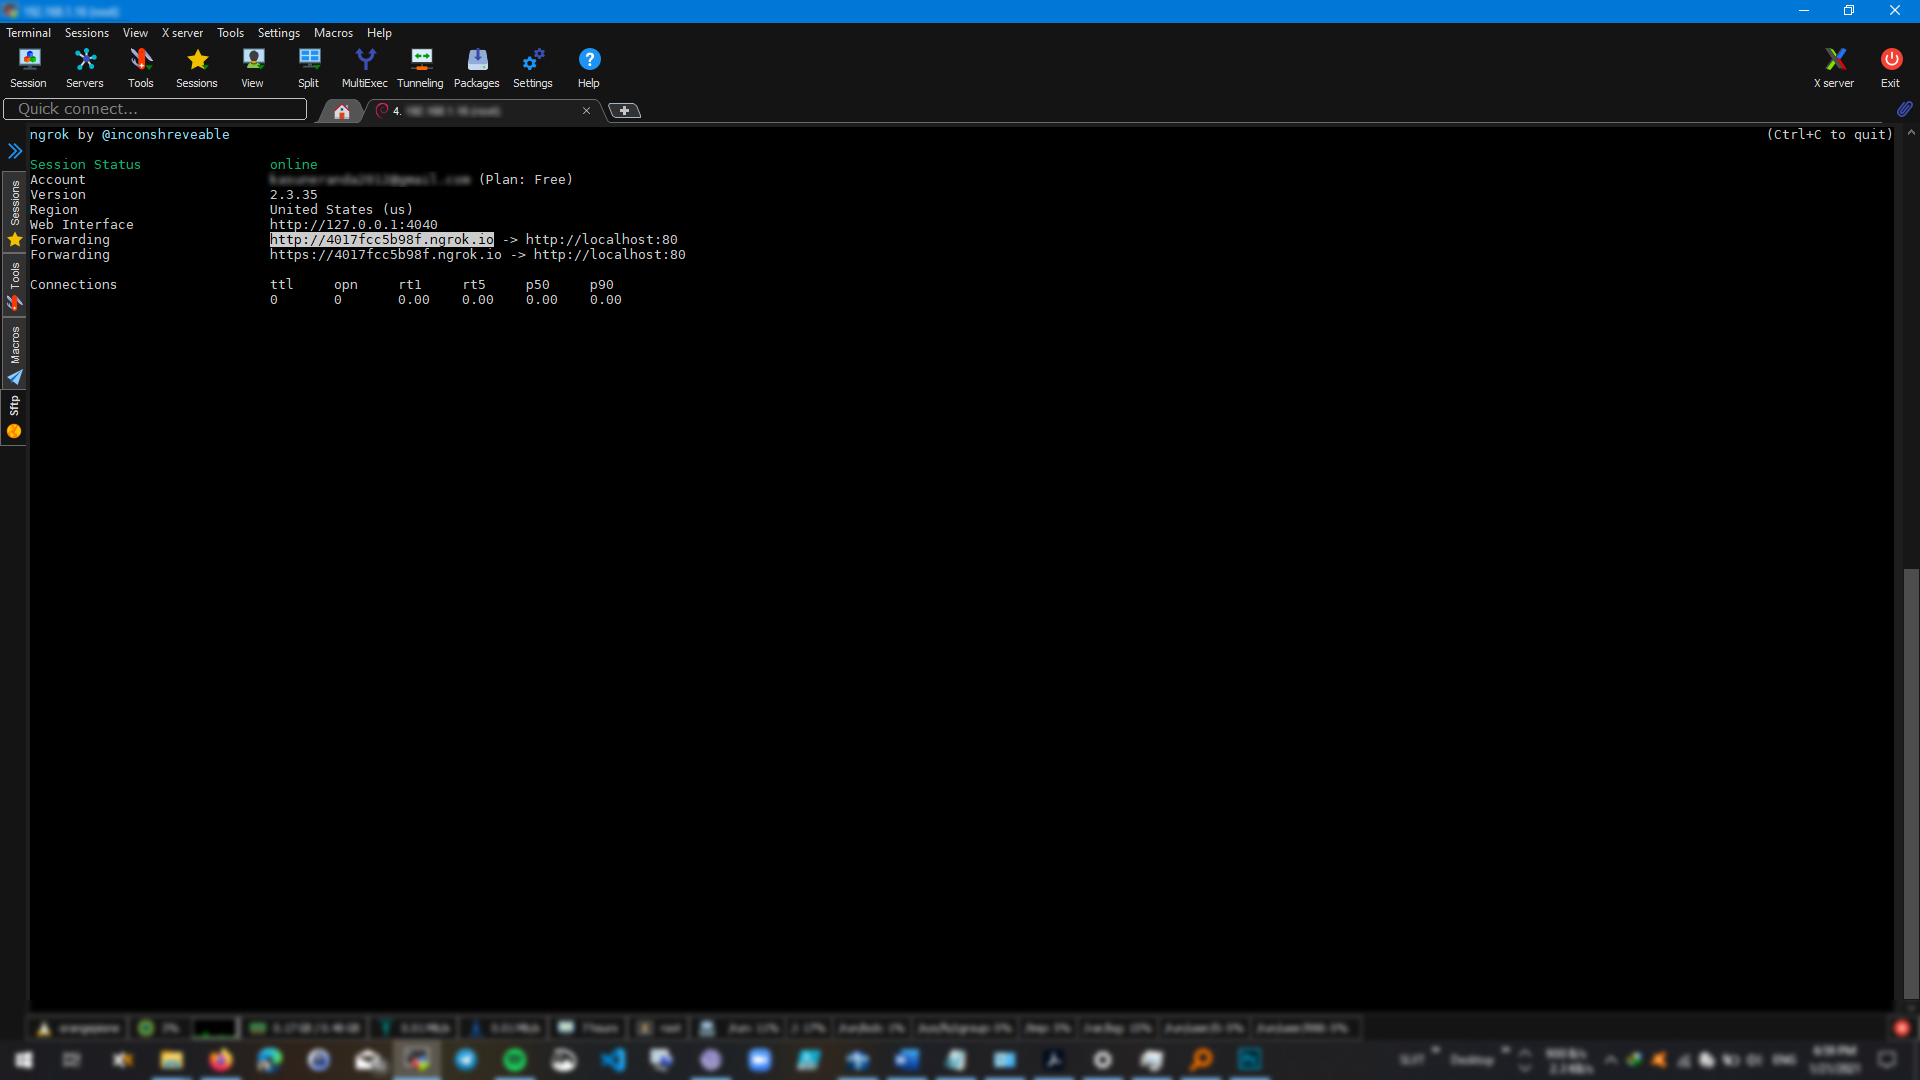This screenshot has height=1080, width=1920.
Task: Open the Macros menu
Action: pos(333,33)
